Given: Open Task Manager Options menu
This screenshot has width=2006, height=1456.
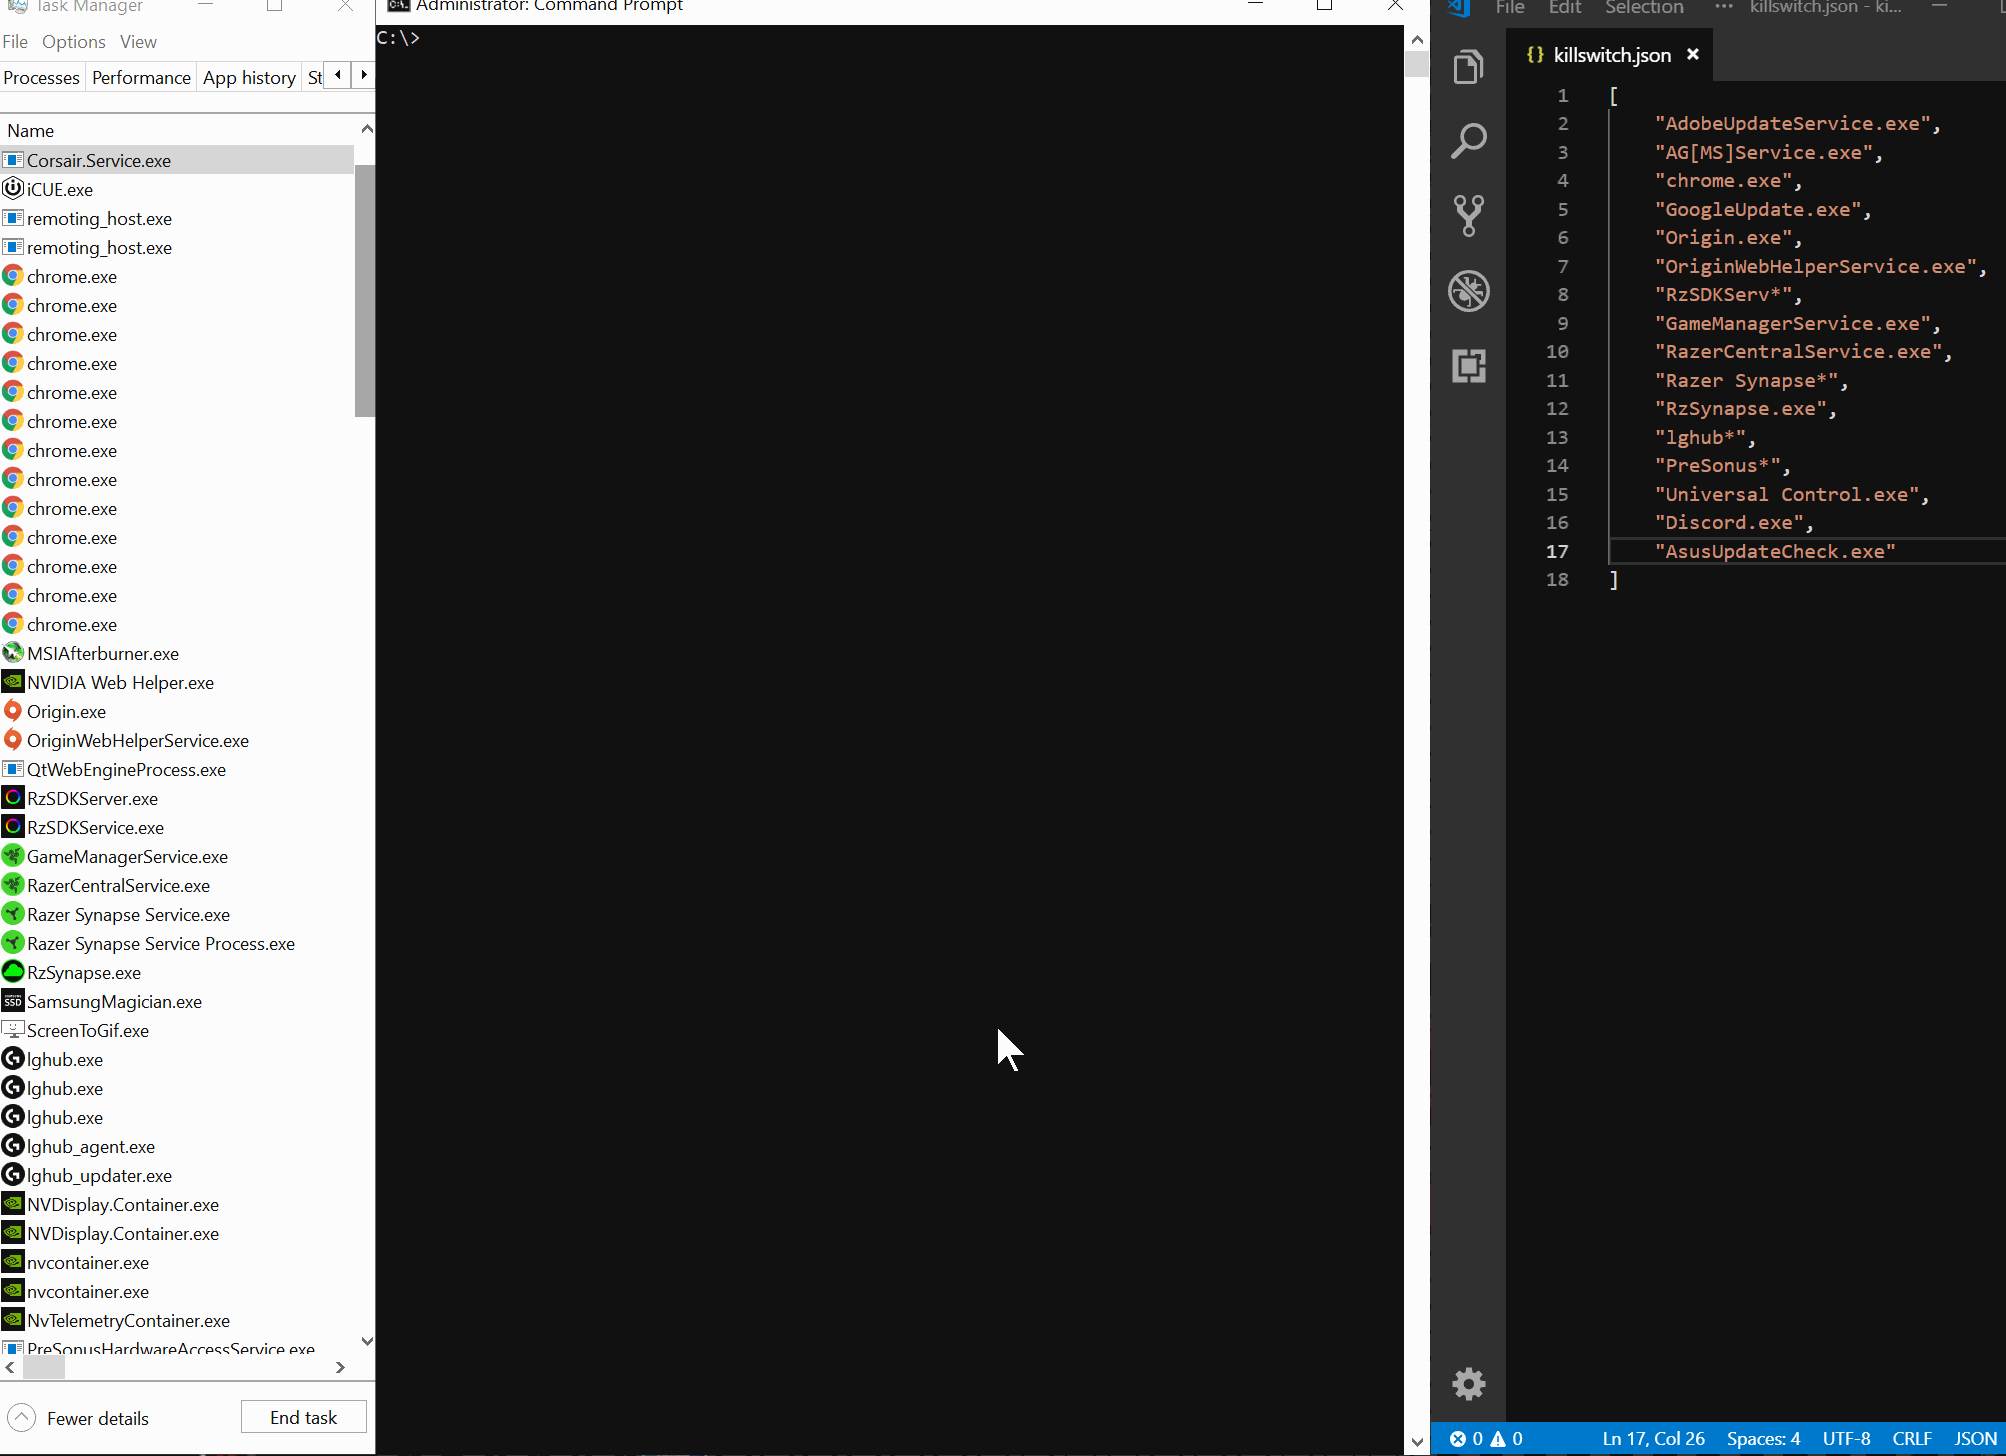Looking at the screenshot, I should coord(73,42).
